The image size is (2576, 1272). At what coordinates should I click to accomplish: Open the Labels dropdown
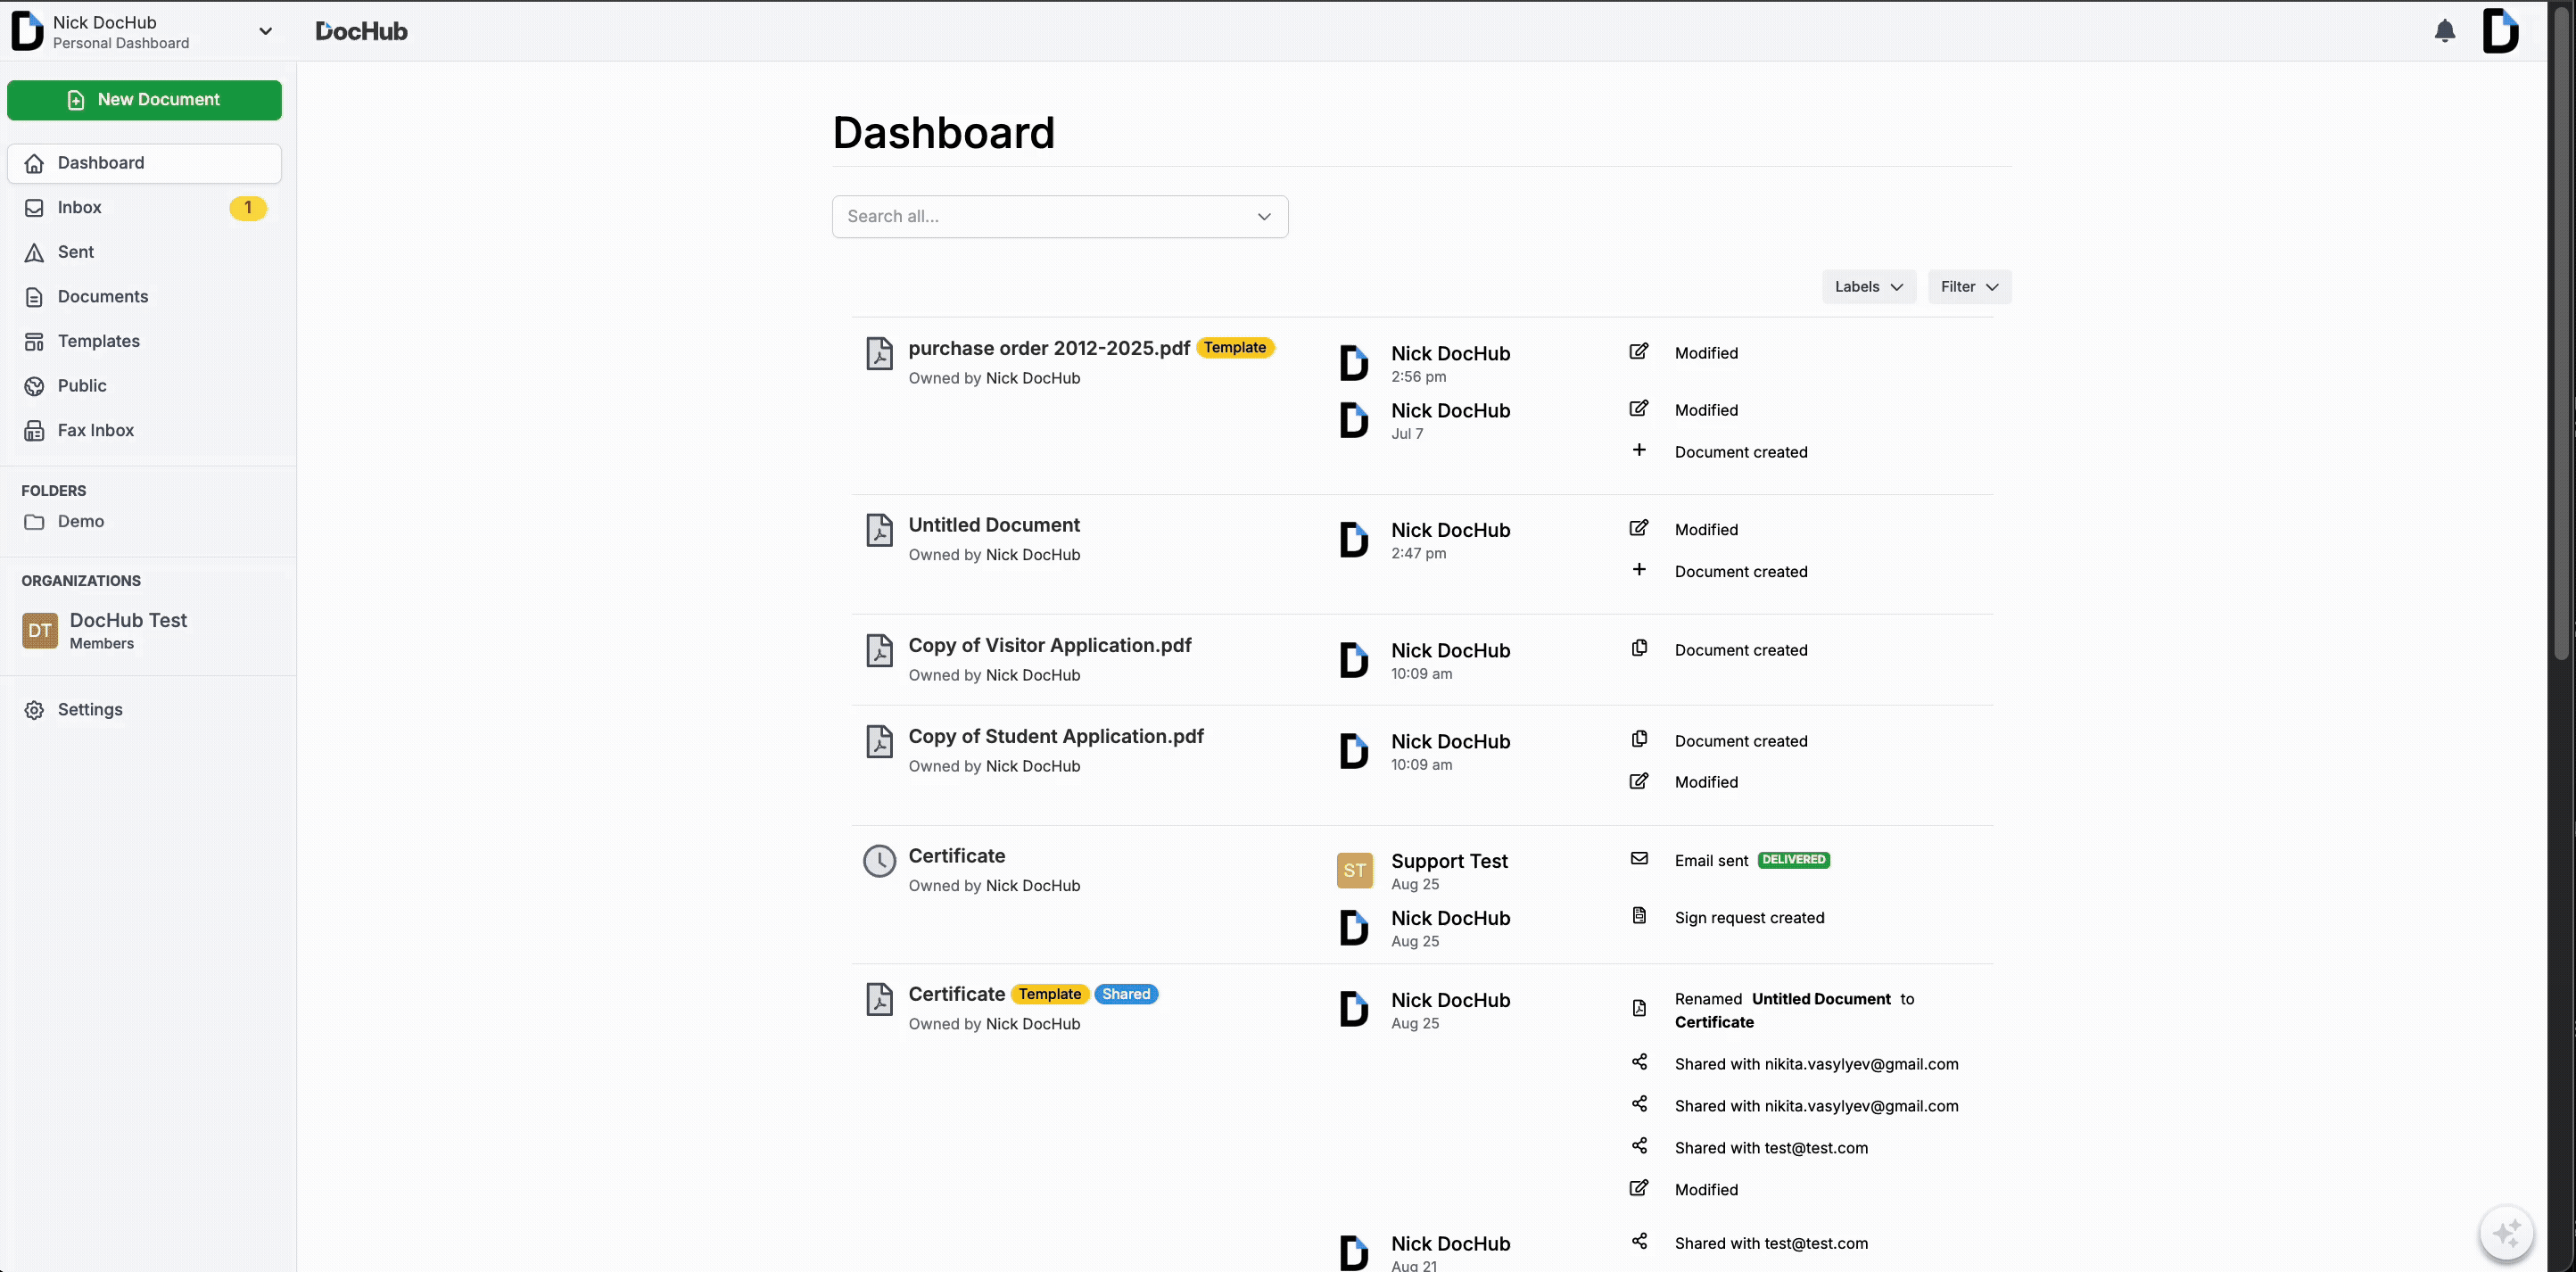1868,287
